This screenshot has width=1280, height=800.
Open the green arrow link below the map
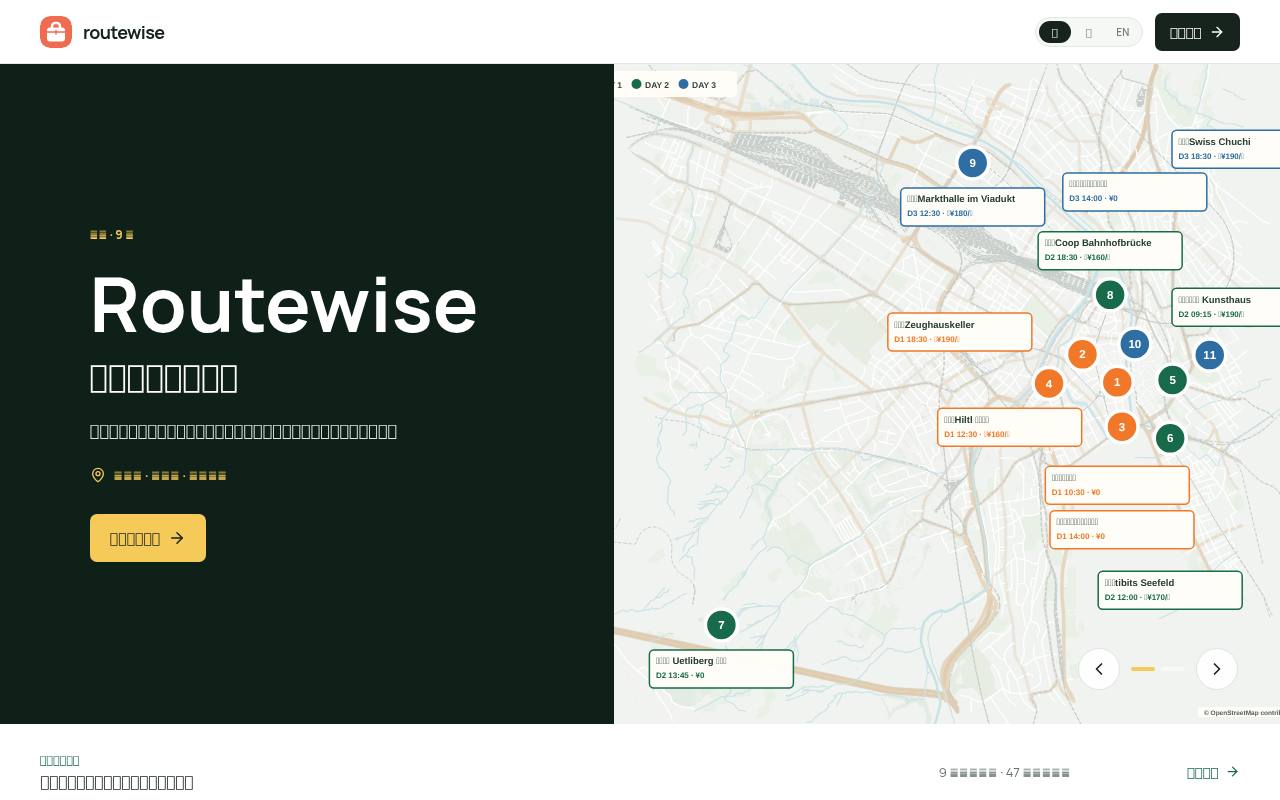pos(1213,772)
